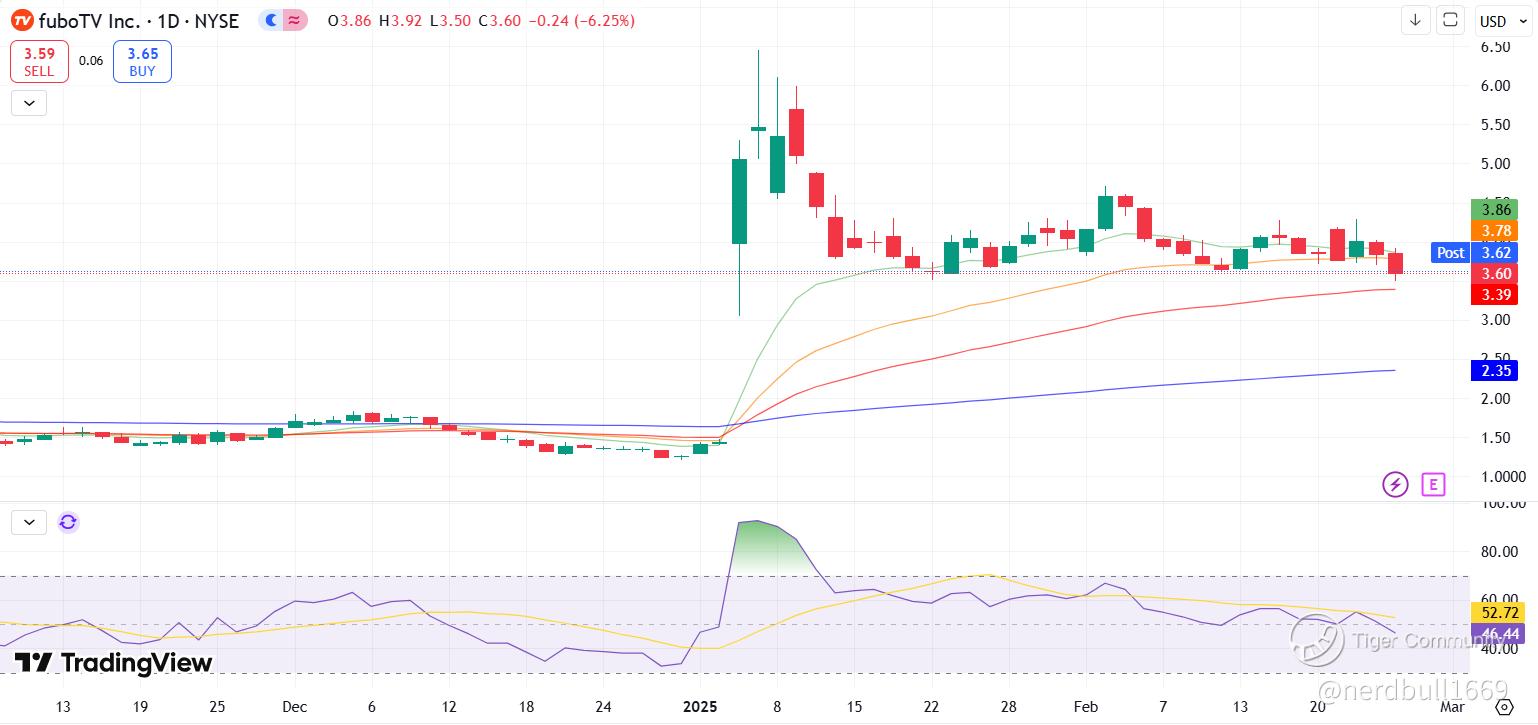Click the purple lightning bolt event icon
Image resolution: width=1538 pixels, height=725 pixels.
1395,485
